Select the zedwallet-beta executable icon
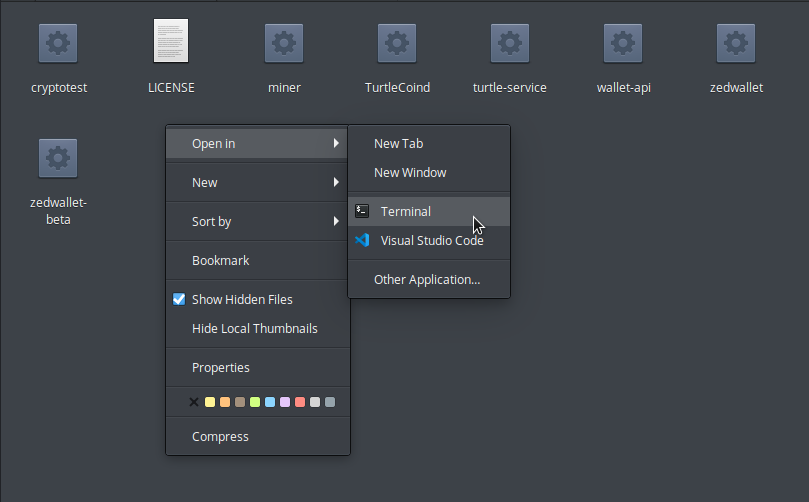809x502 pixels. pyautogui.click(x=58, y=158)
